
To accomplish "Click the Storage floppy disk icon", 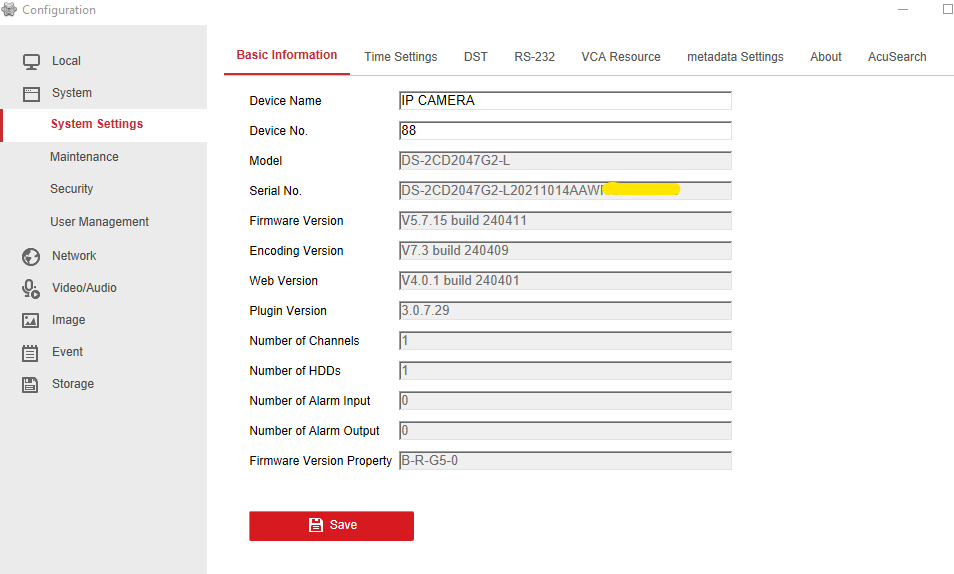I will pos(31,384).
